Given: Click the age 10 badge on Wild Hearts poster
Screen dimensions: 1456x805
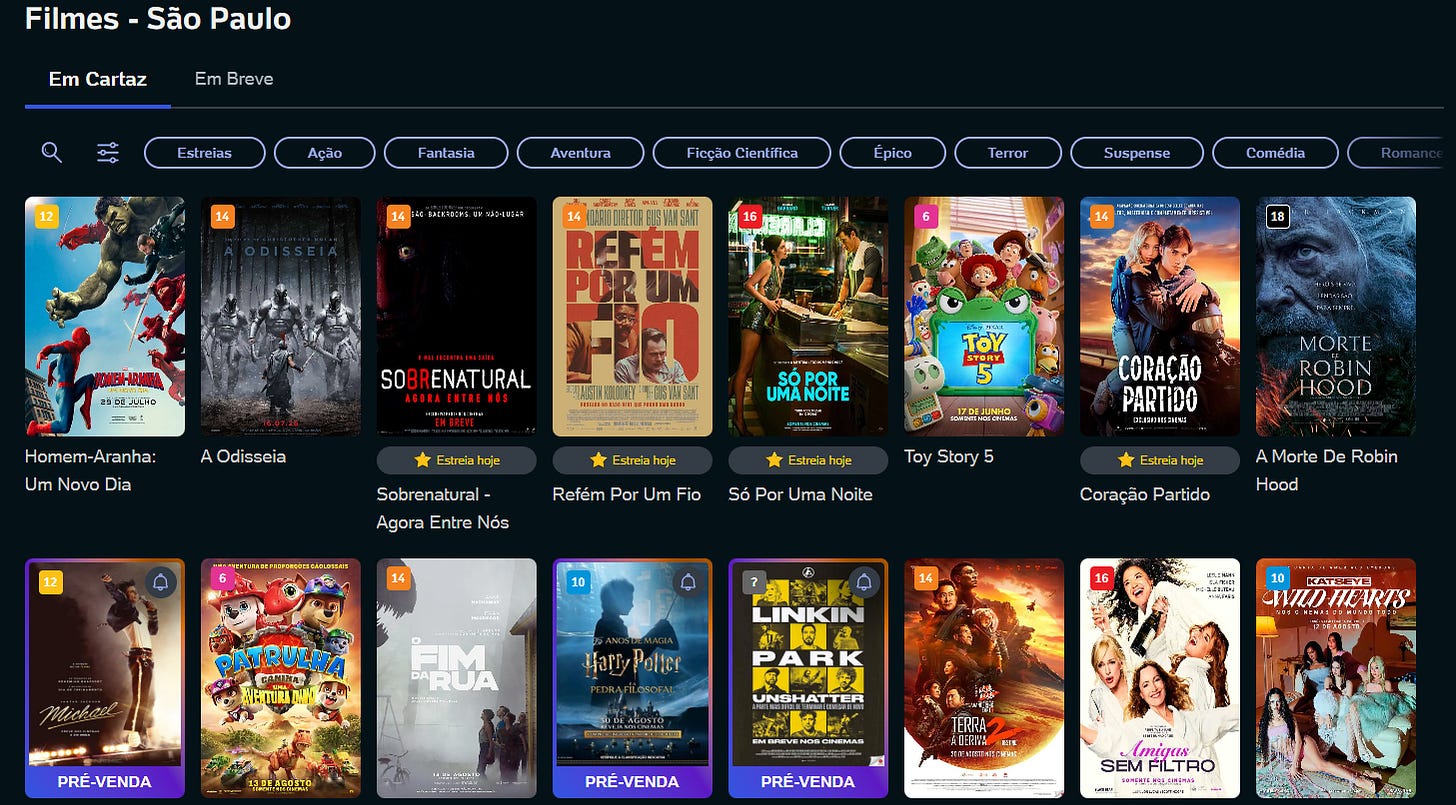Looking at the screenshot, I should 1277,579.
